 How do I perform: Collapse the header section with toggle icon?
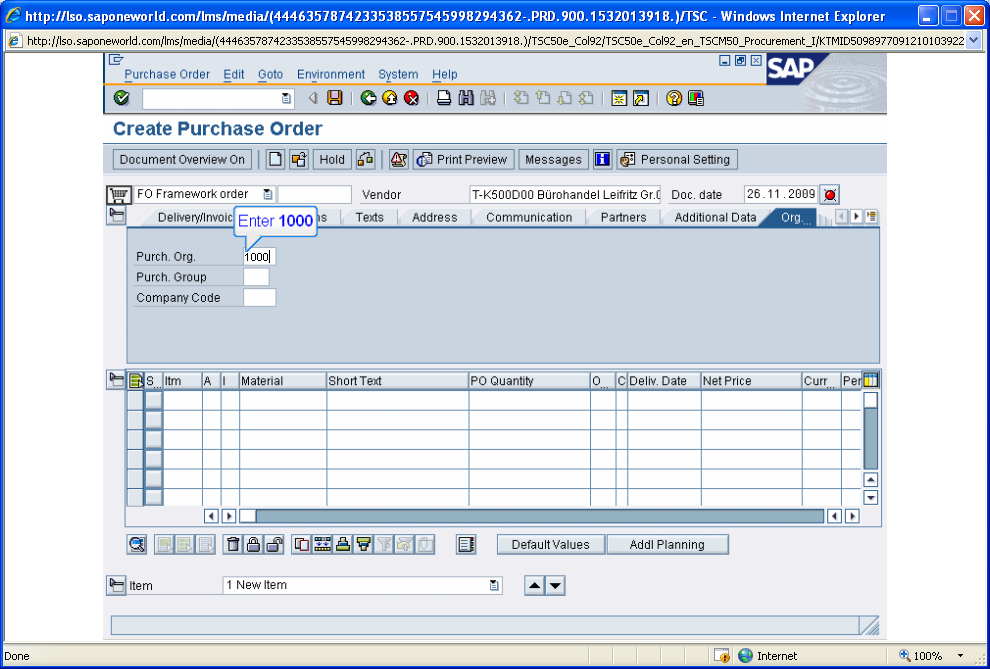click(x=116, y=215)
